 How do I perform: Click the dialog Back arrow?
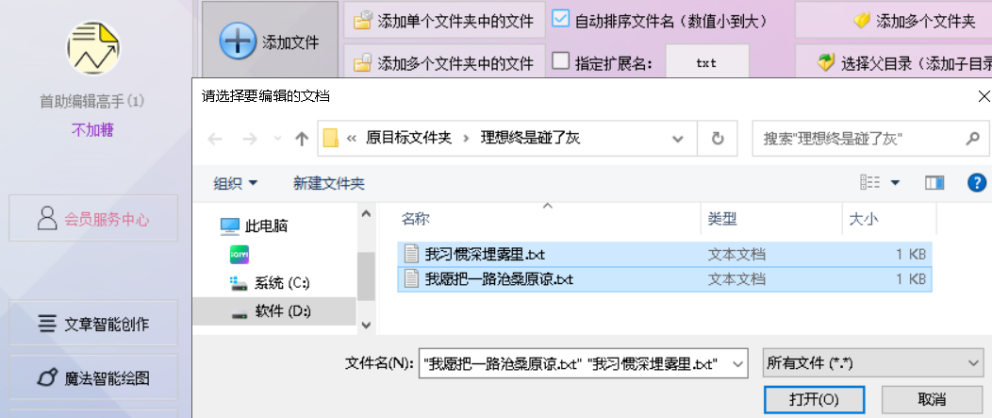point(215,138)
